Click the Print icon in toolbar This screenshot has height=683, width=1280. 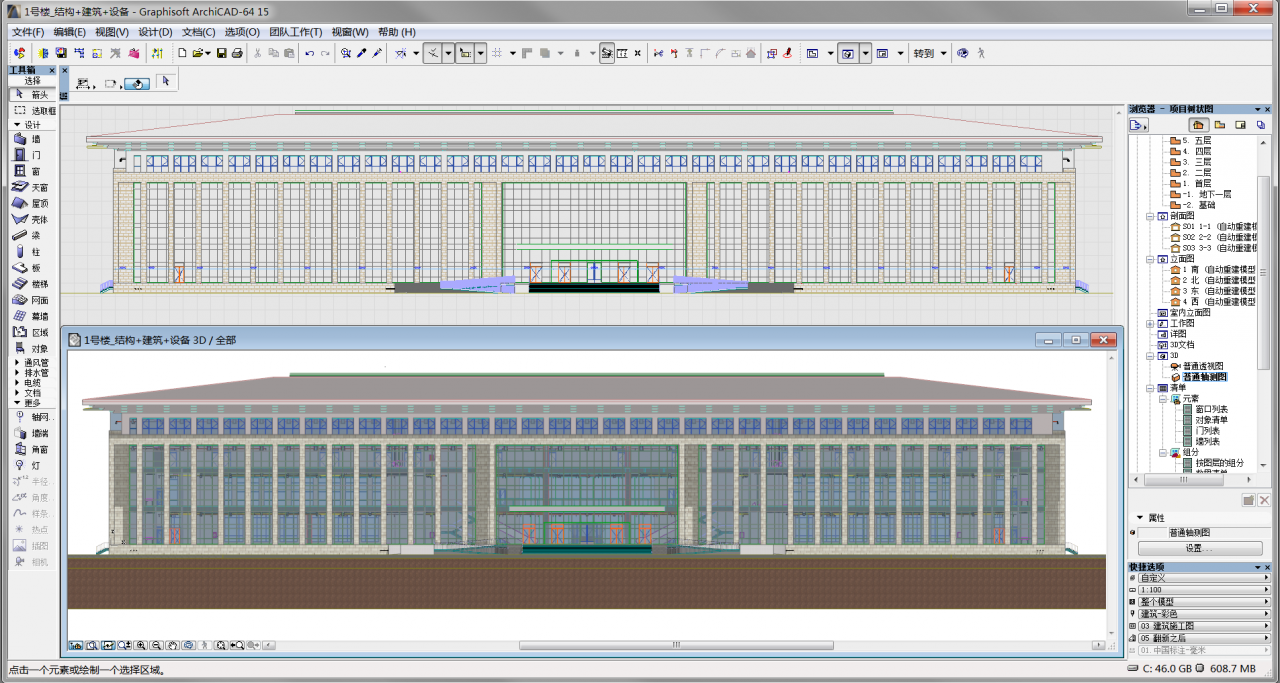pos(237,53)
